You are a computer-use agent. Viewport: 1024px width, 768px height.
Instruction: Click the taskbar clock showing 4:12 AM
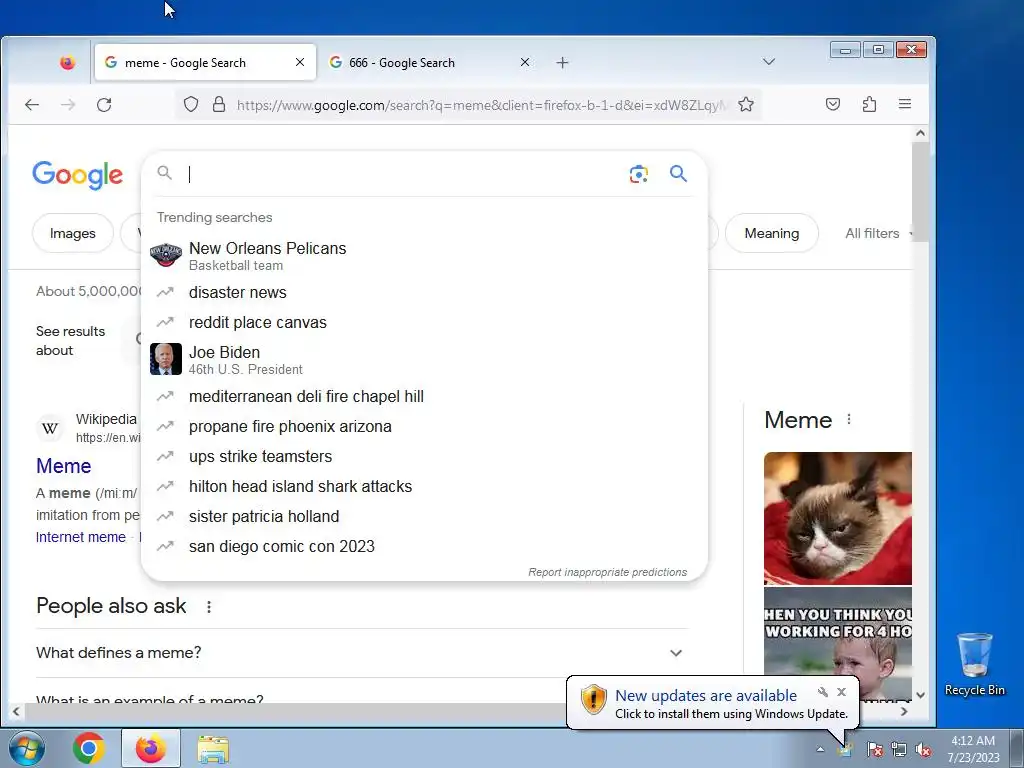tap(973, 749)
